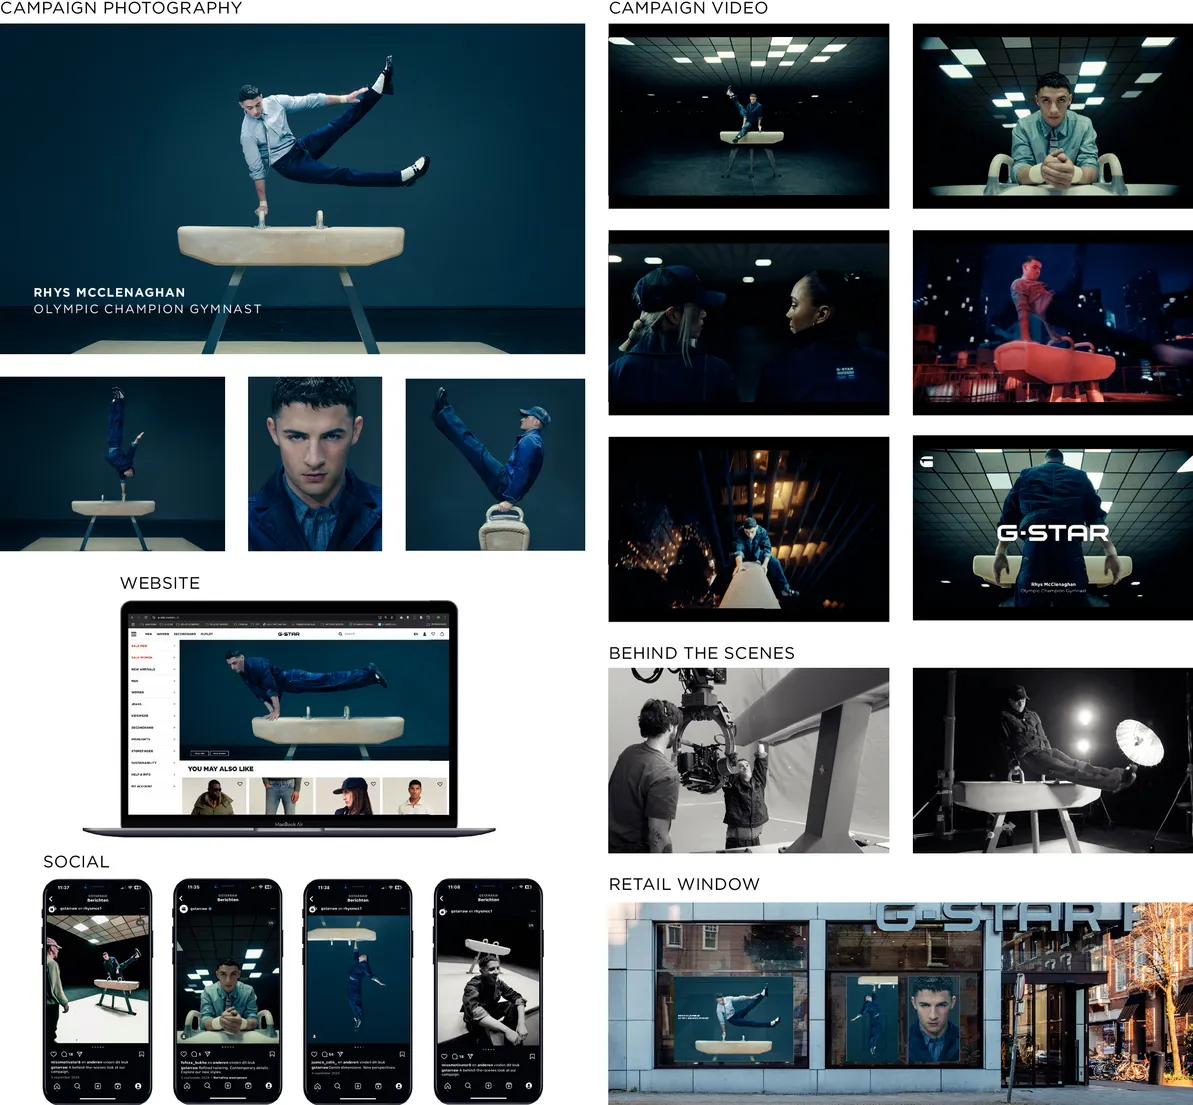This screenshot has height=1105, width=1193.
Task: Expand the HELP & INFO sidebar item arrow
Action: pyautogui.click(x=174, y=774)
